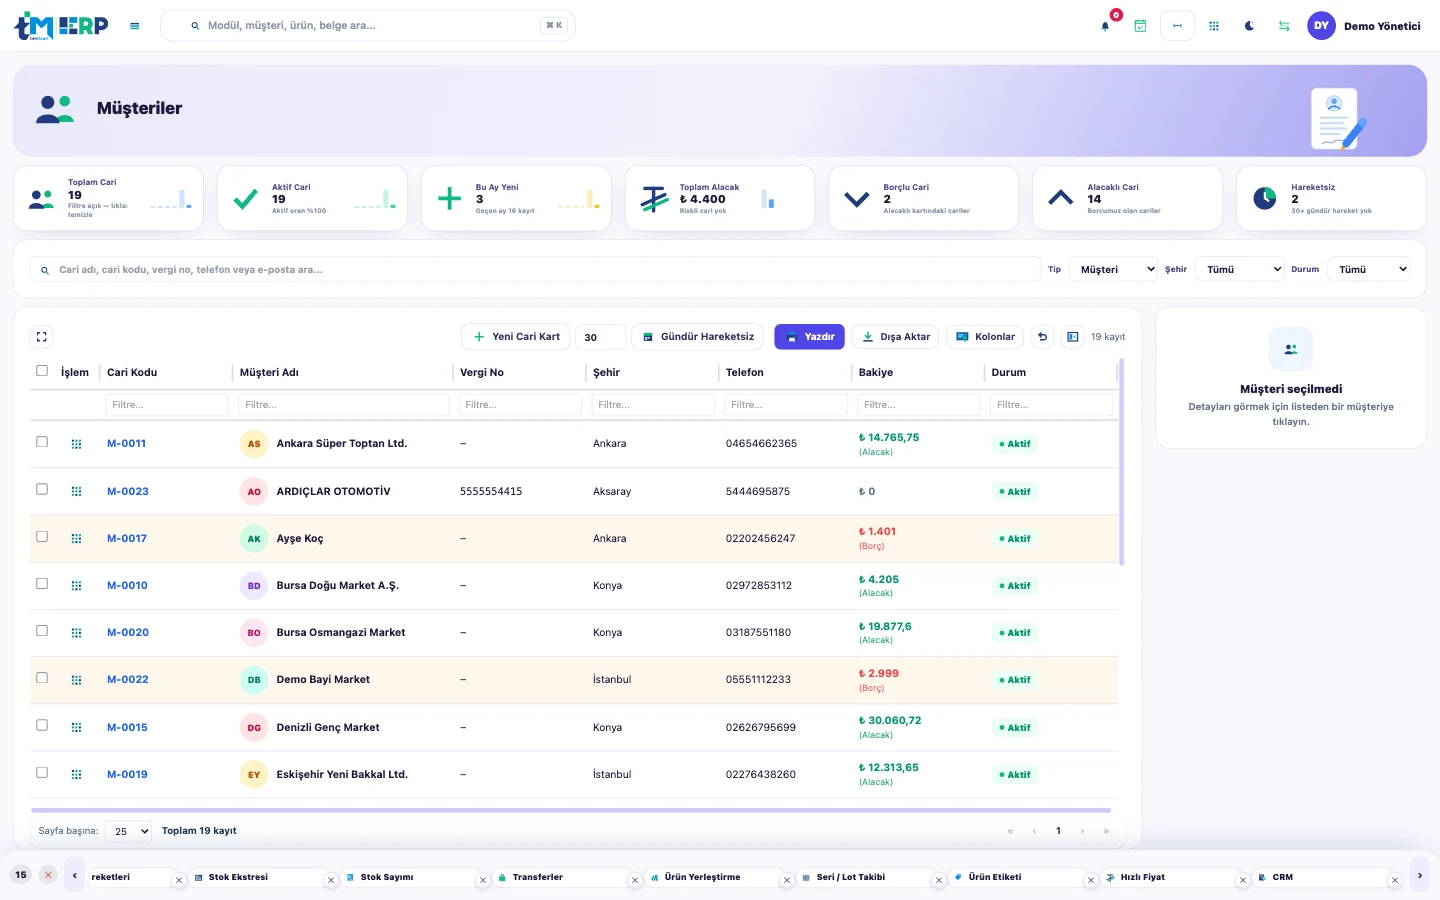The image size is (1440, 900).
Task: Close the Stok Sayımı tab
Action: 483,881
